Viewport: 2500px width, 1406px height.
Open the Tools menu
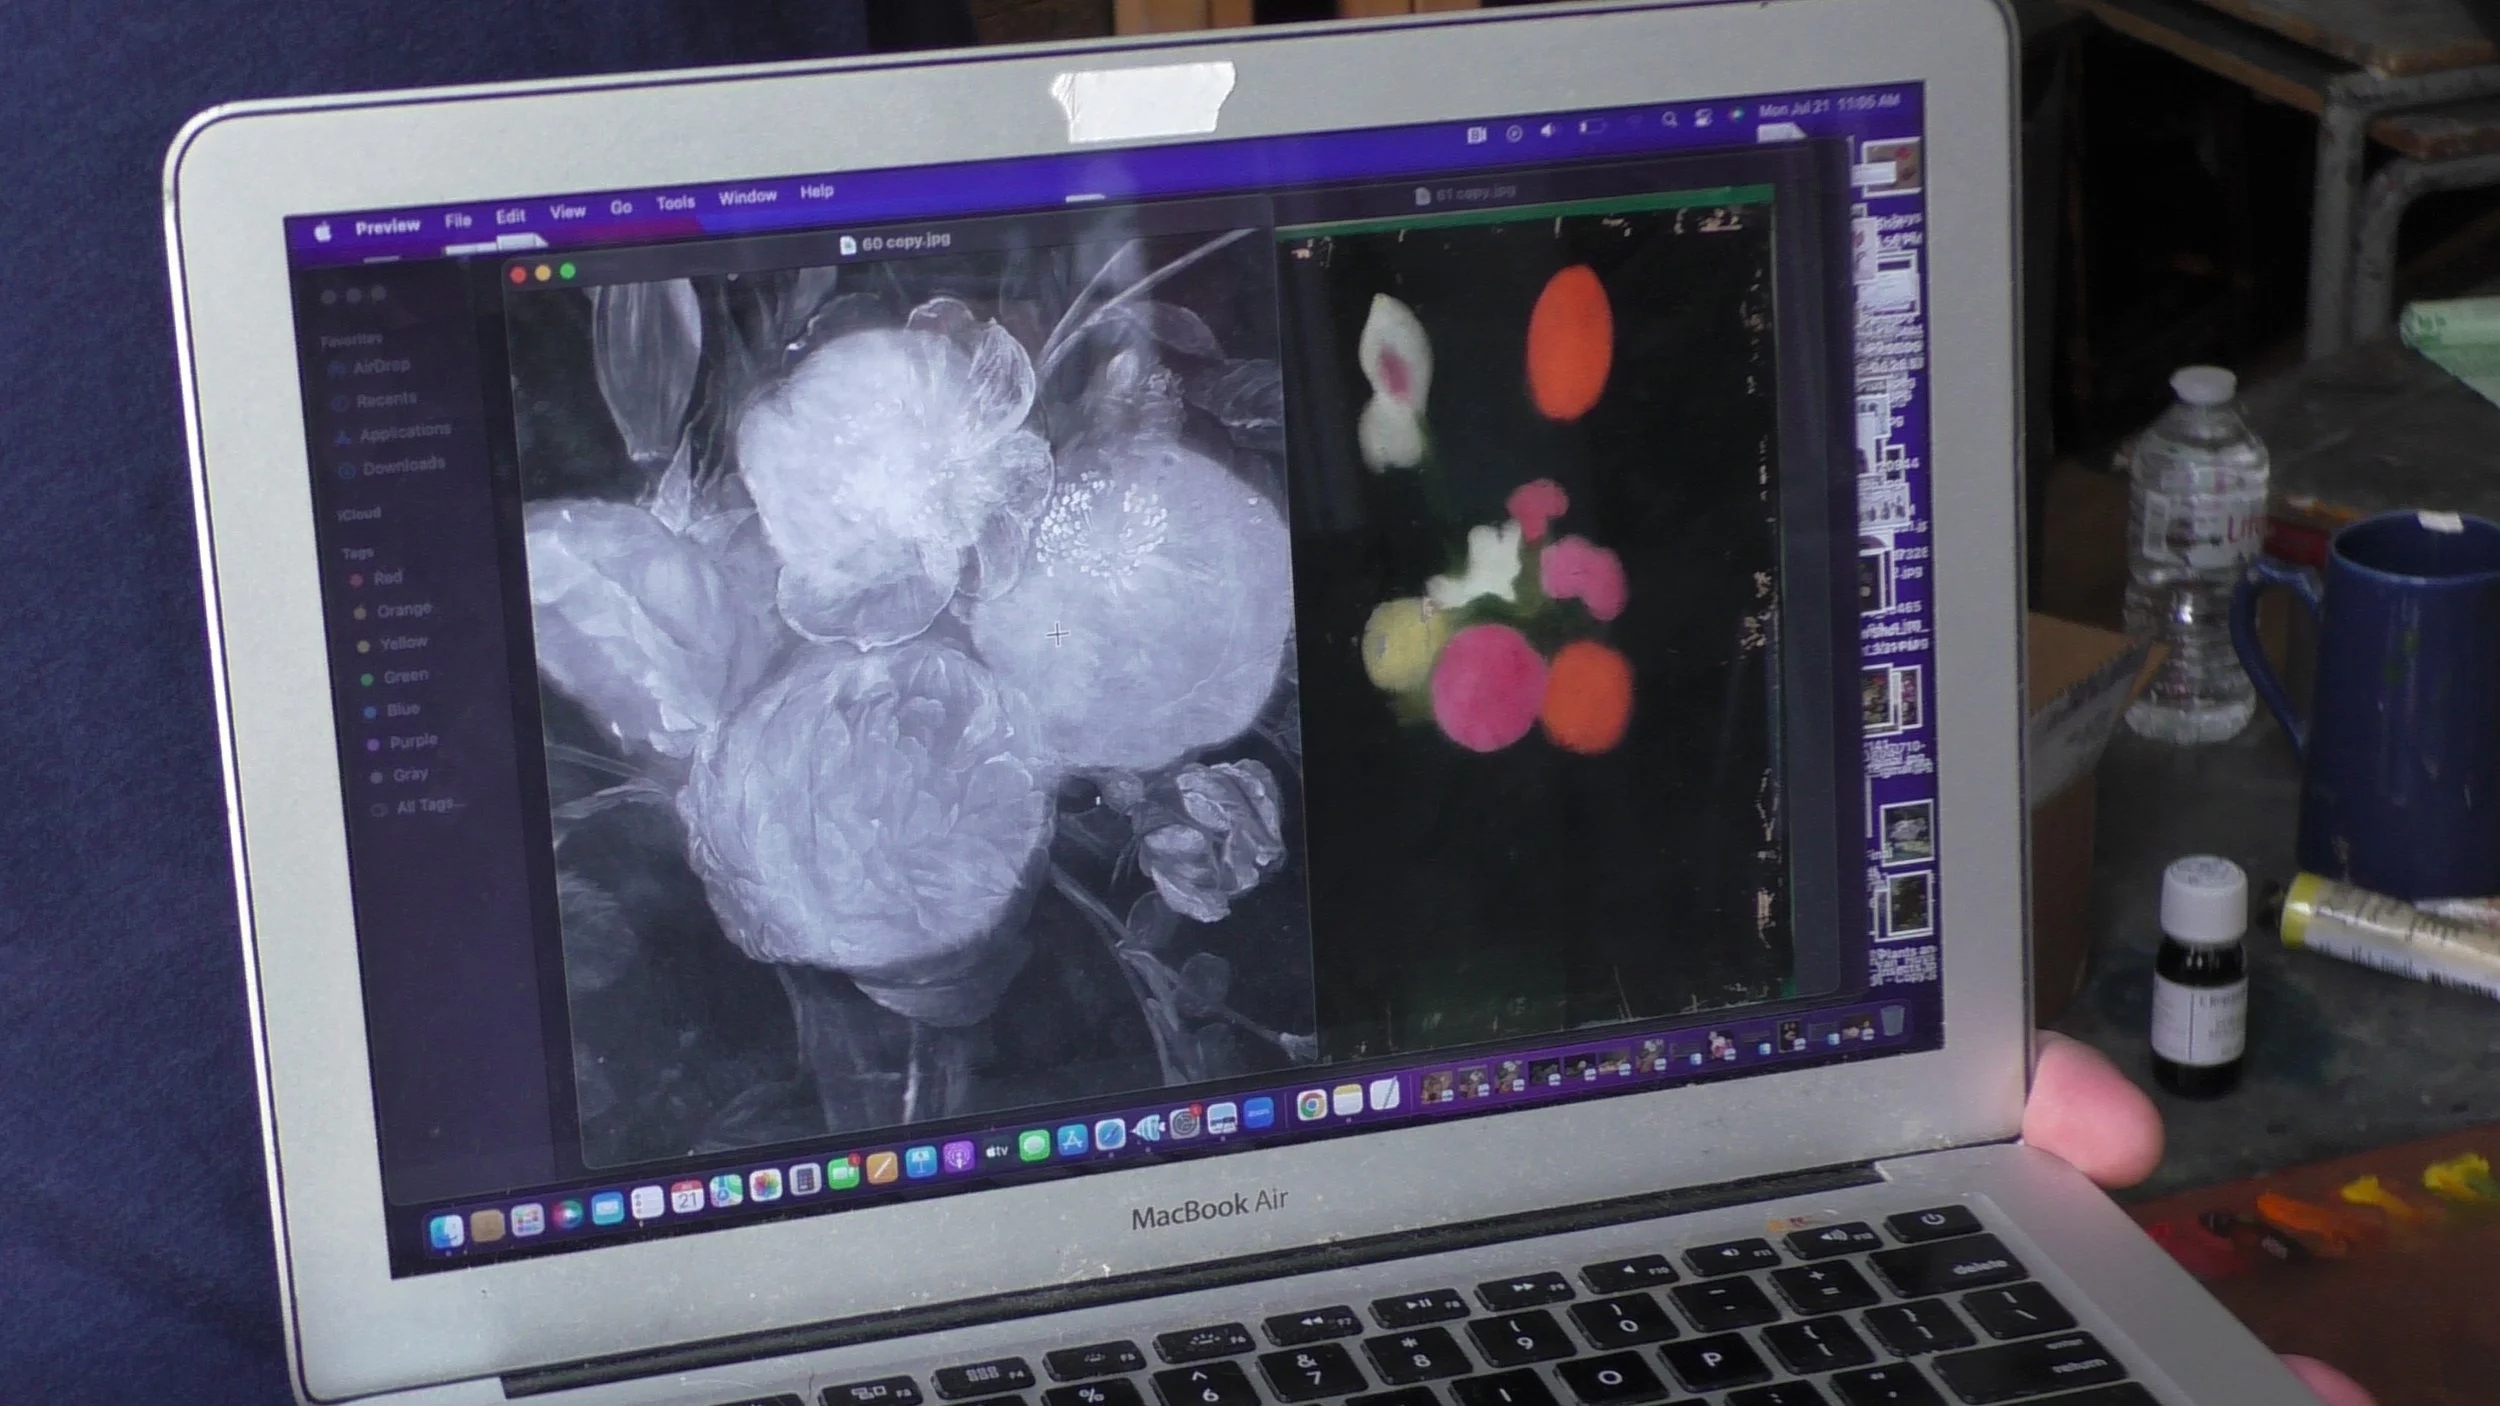(675, 203)
